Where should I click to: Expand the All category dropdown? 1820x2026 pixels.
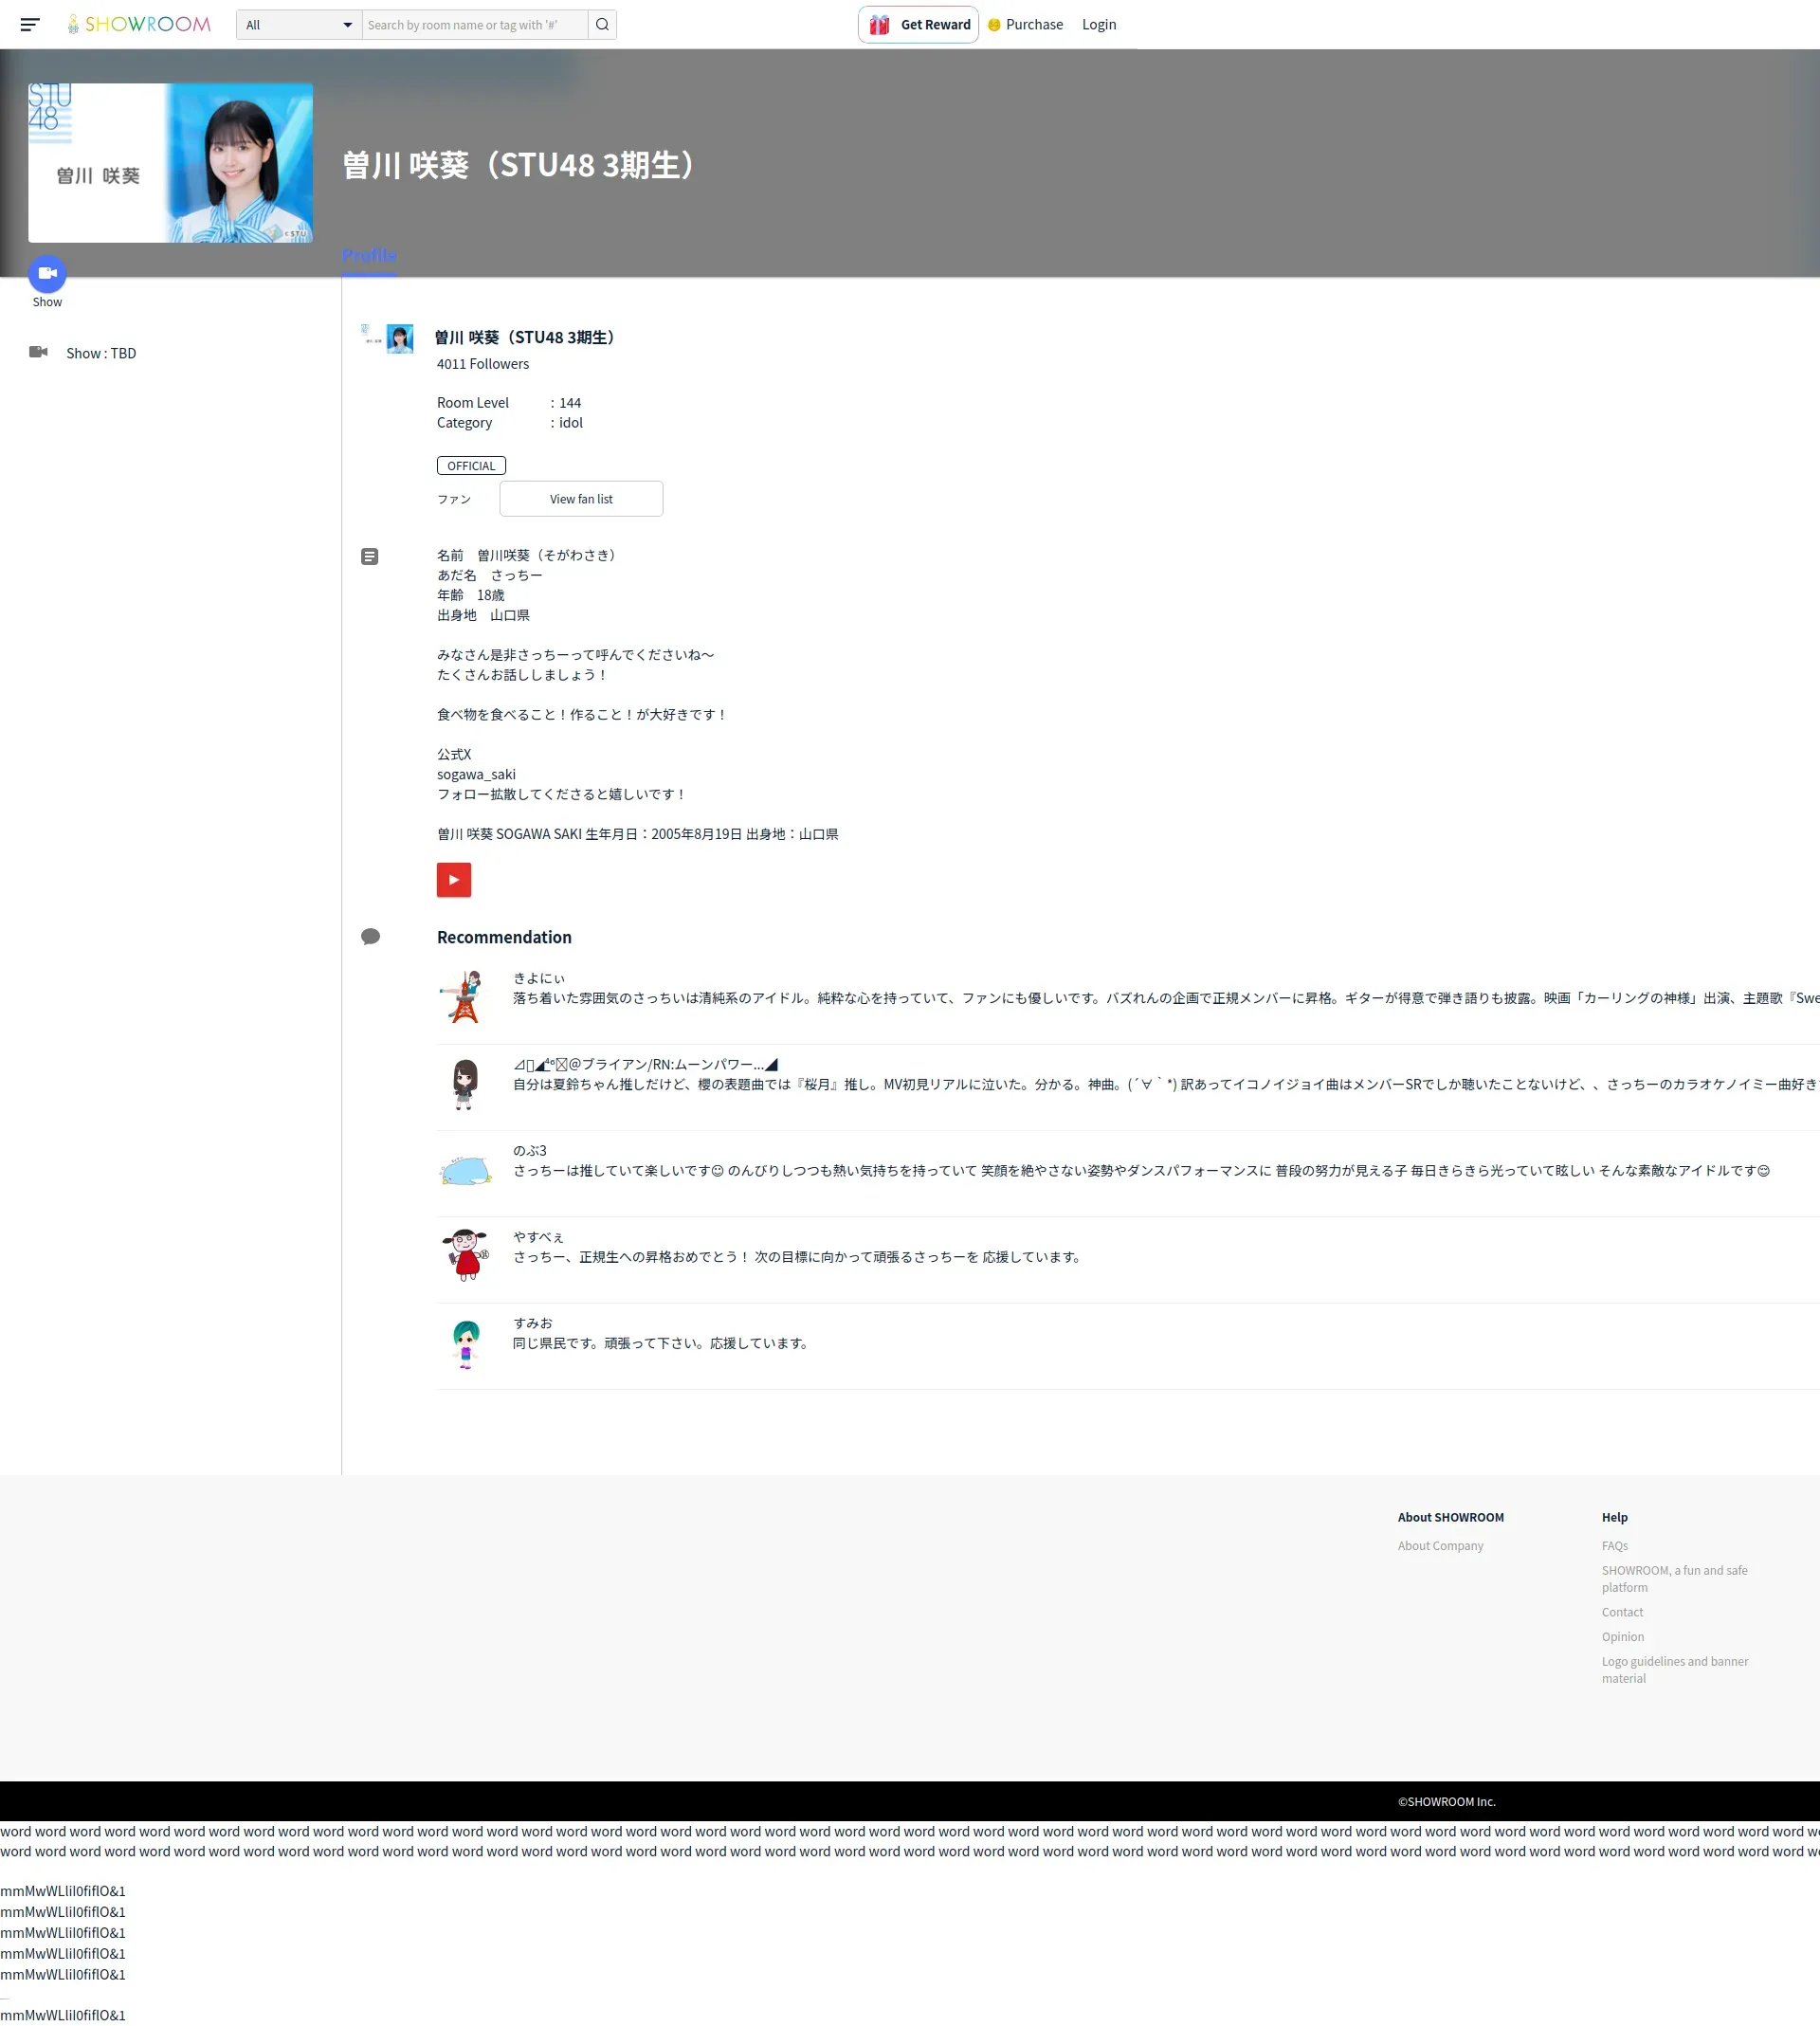coord(299,25)
